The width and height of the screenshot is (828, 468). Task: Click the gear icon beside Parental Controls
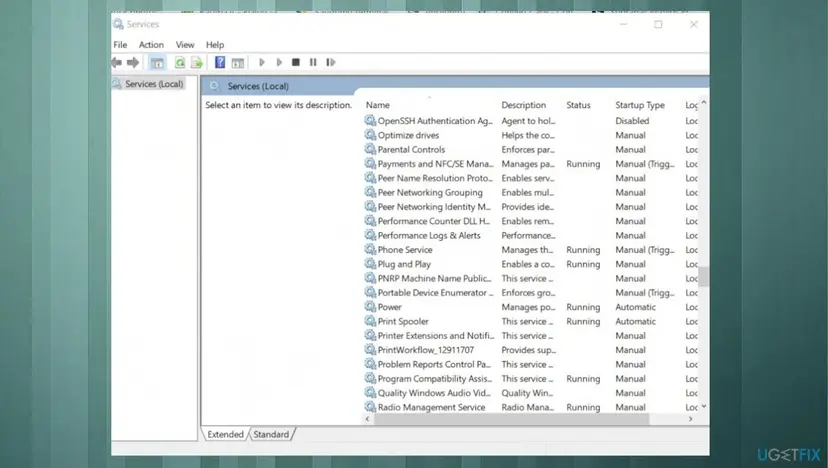click(370, 149)
